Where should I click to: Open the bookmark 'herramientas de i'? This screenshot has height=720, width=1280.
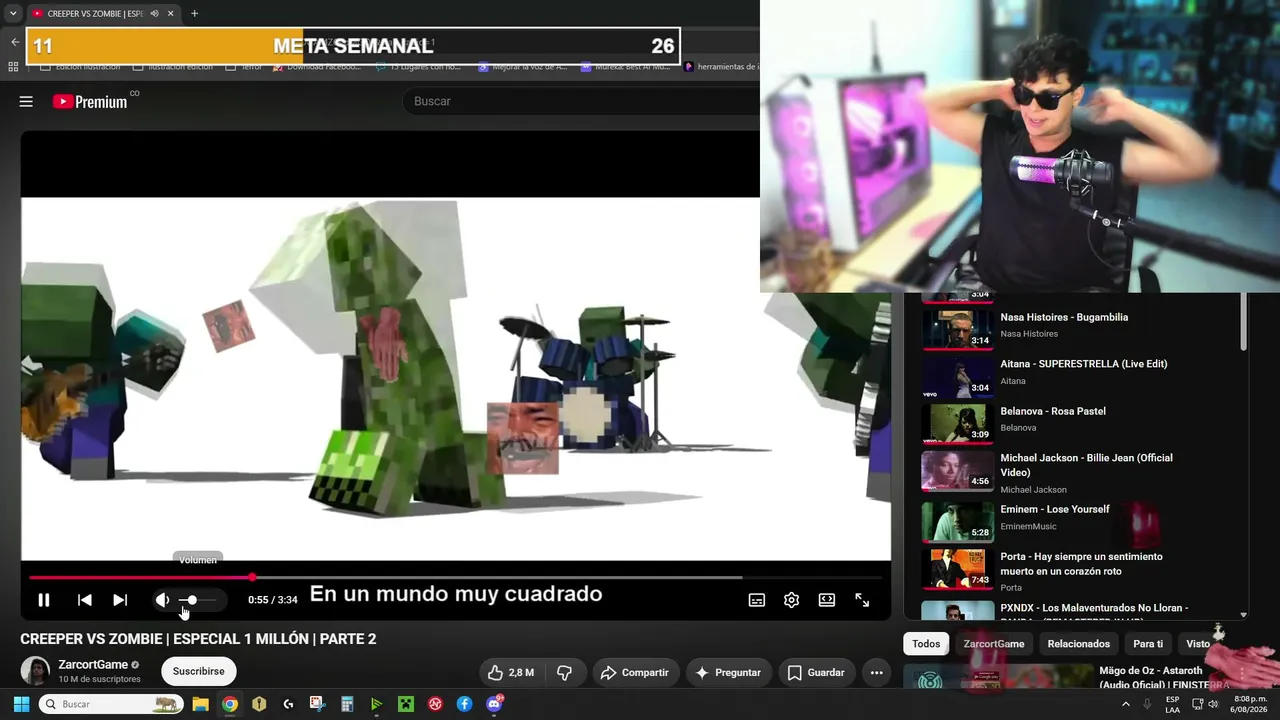click(x=721, y=67)
